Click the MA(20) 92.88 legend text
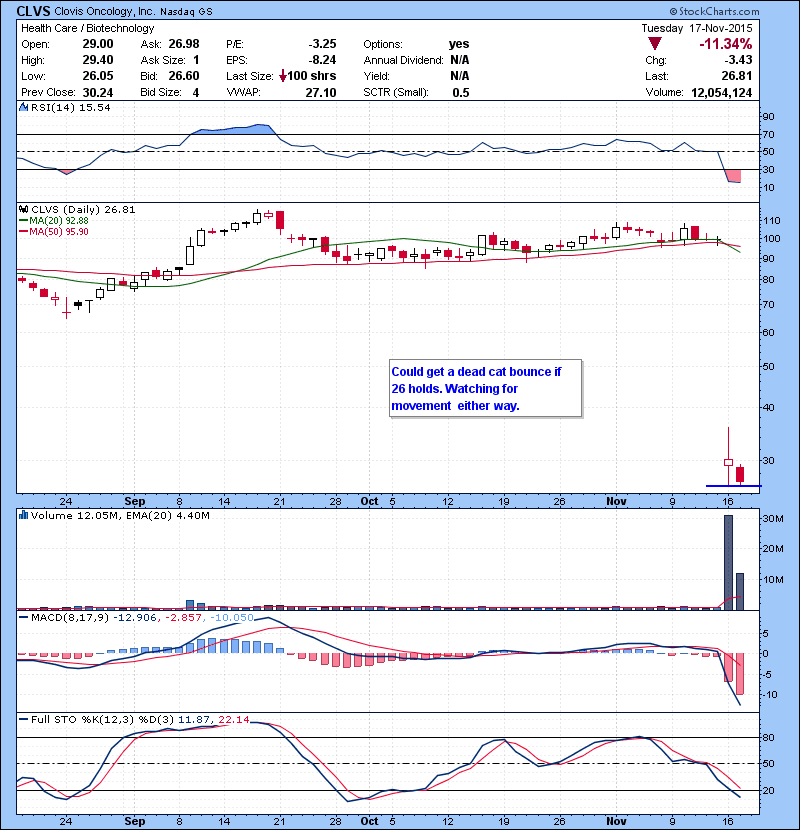Viewport: 800px width, 830px height. (x=59, y=221)
